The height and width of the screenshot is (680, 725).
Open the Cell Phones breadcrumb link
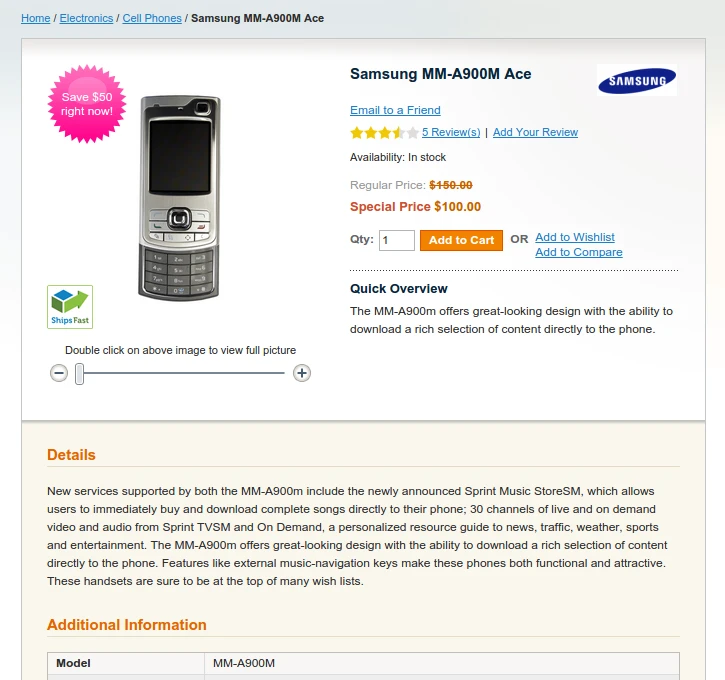tap(152, 18)
